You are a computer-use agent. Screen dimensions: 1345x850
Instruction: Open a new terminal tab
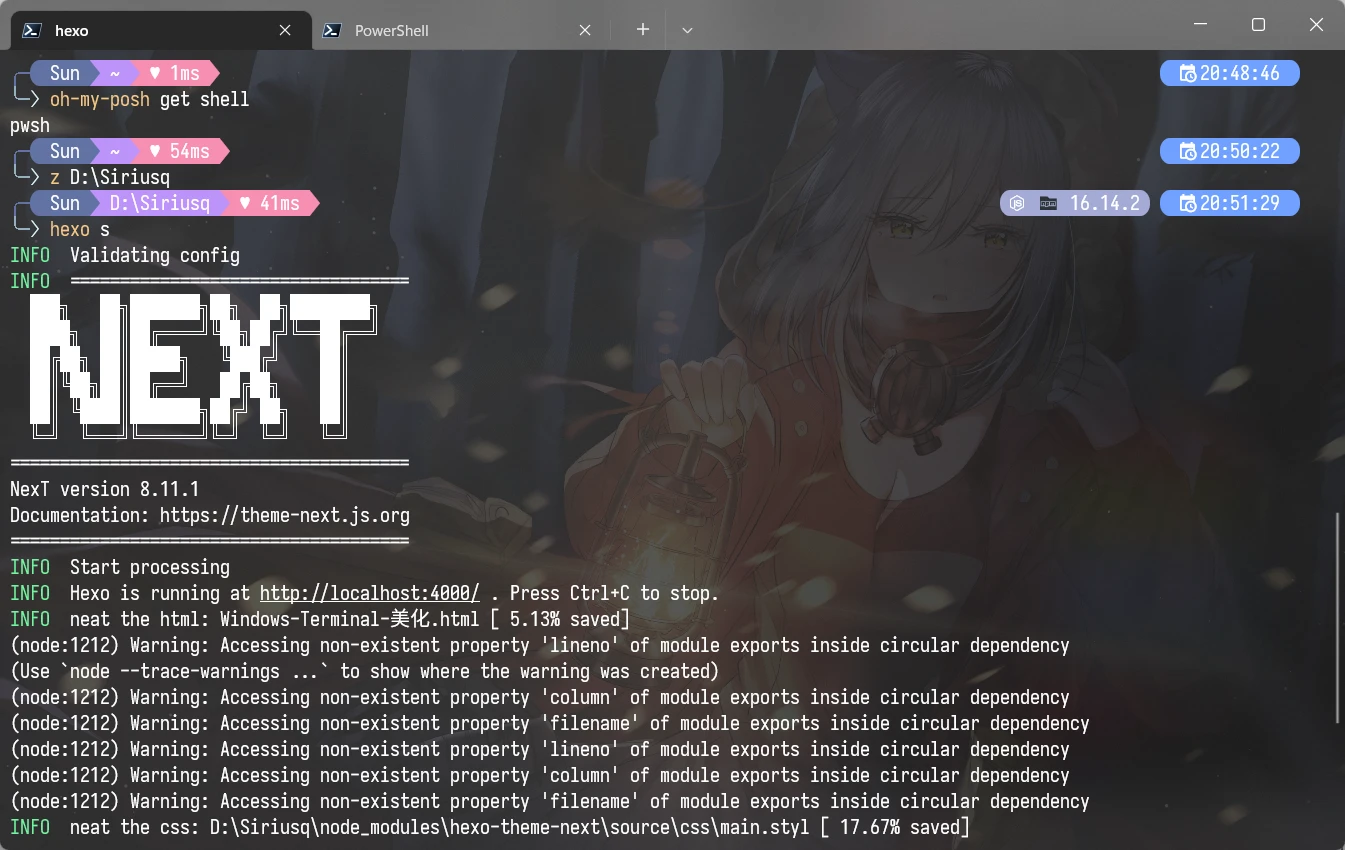(x=643, y=30)
